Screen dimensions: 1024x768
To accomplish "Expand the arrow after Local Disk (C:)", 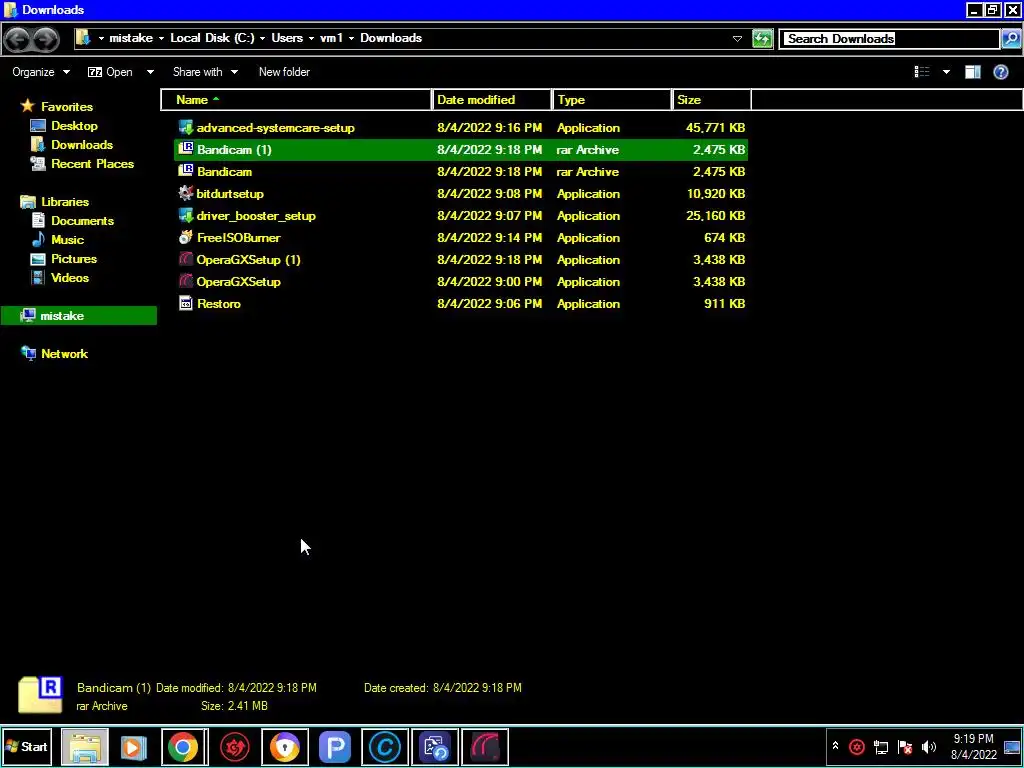I will coord(263,38).
